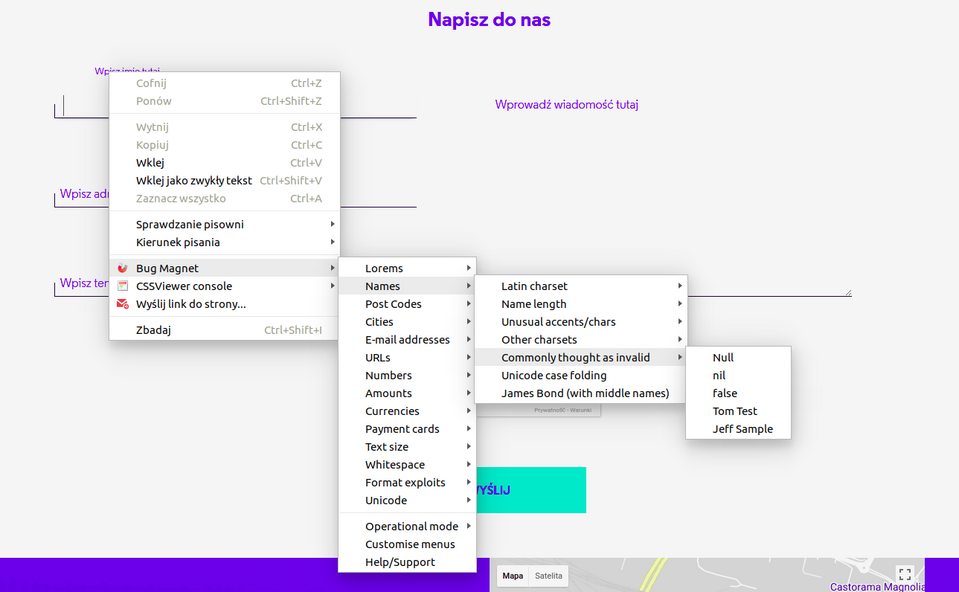
Task: Toggle the map fullscreen icon
Action: click(905, 574)
